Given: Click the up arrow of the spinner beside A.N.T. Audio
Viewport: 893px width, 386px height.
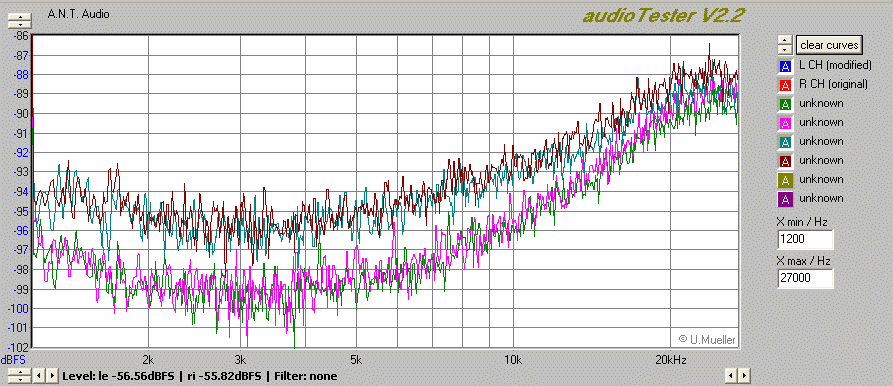Looking at the screenshot, I should 20,17.
